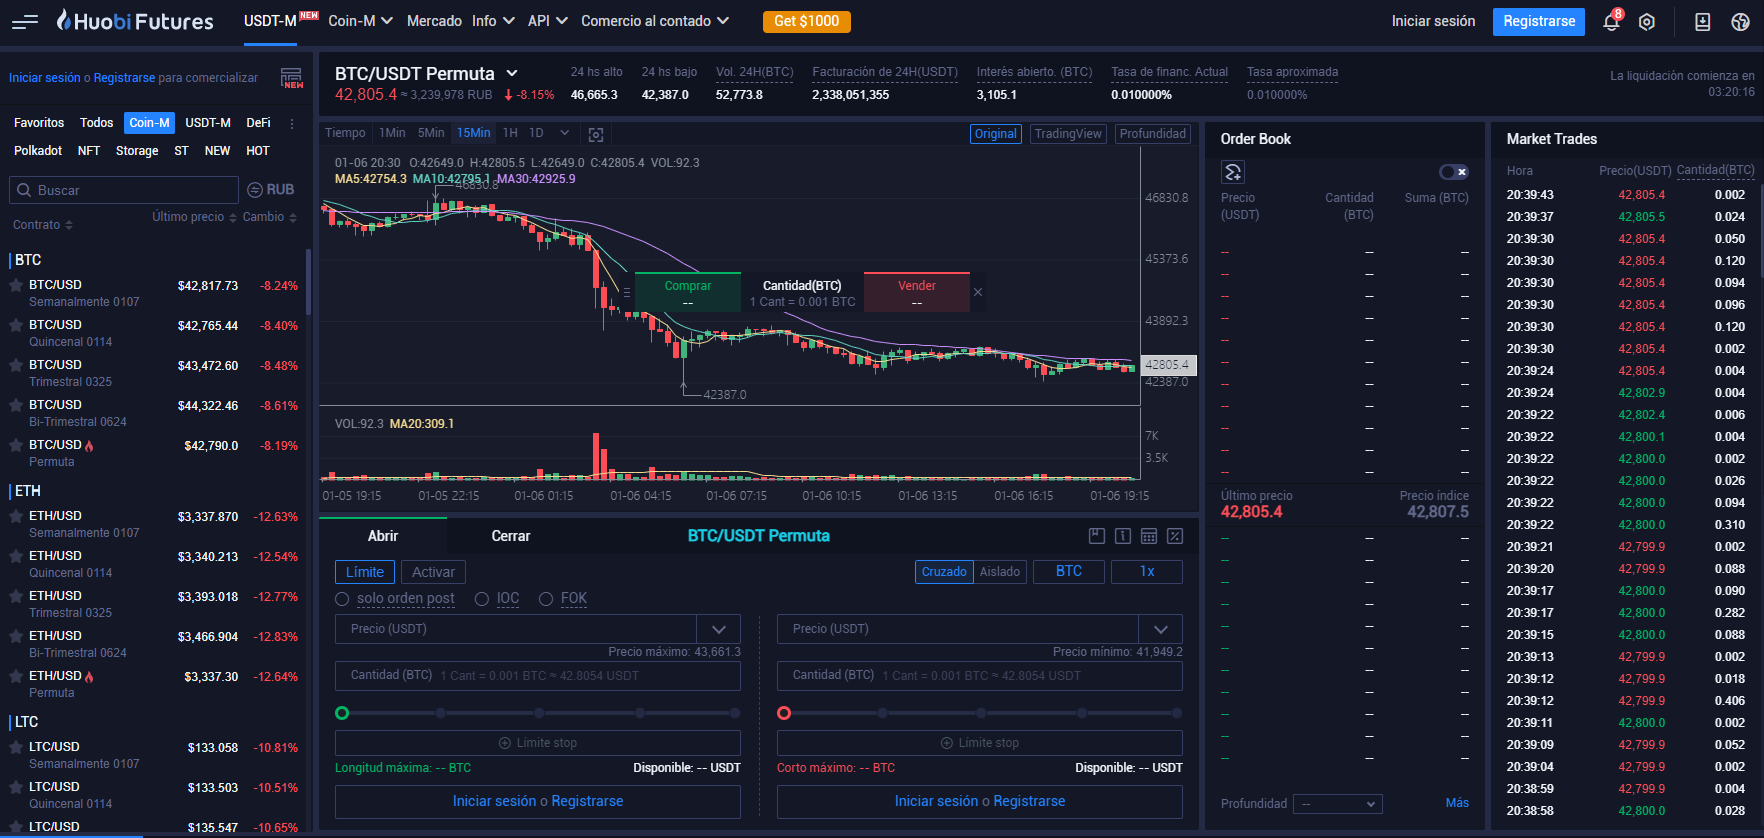Favorite the BTC/USD Quincenal 0114 star

point(16,325)
